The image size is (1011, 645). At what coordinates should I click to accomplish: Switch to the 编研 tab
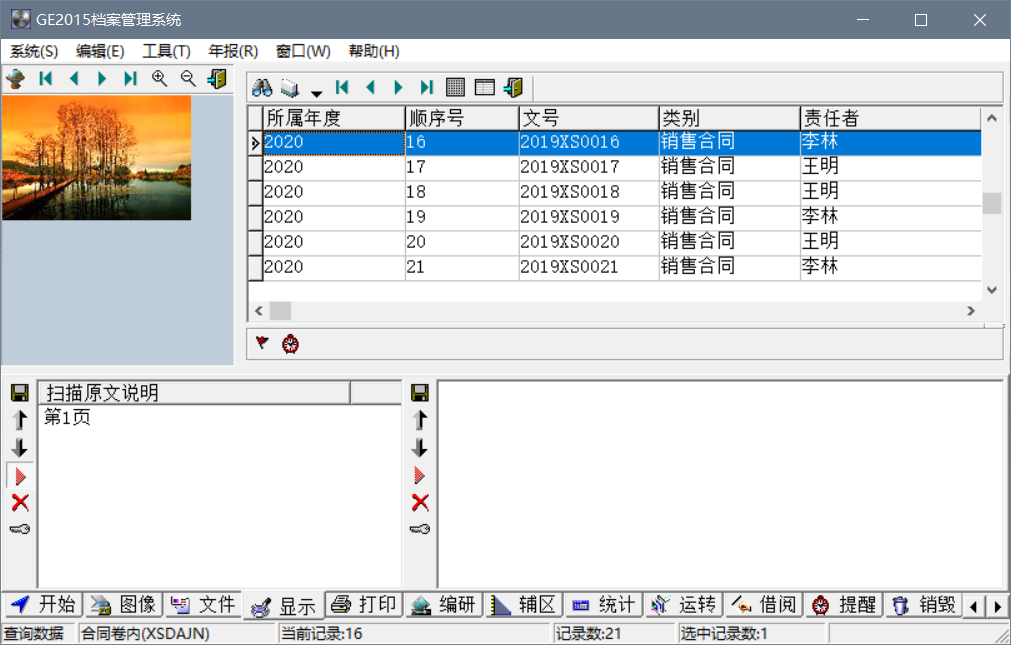[x=444, y=605]
